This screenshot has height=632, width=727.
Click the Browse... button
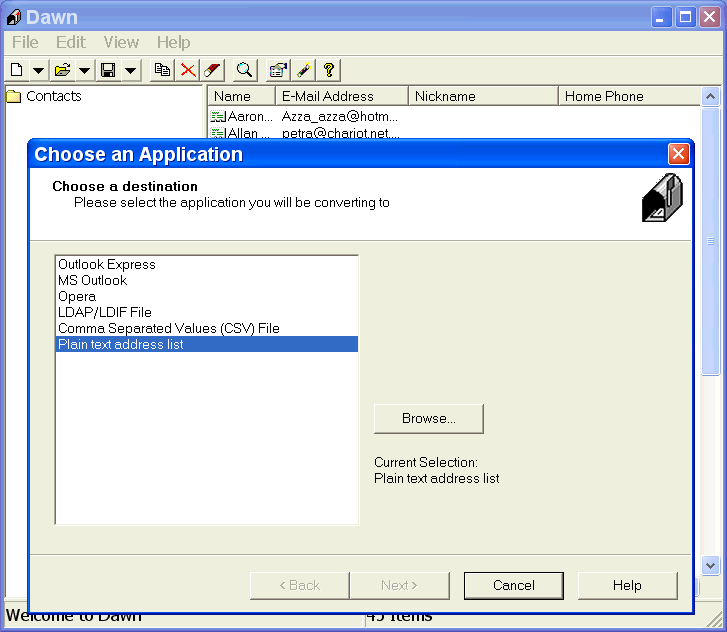(x=428, y=419)
